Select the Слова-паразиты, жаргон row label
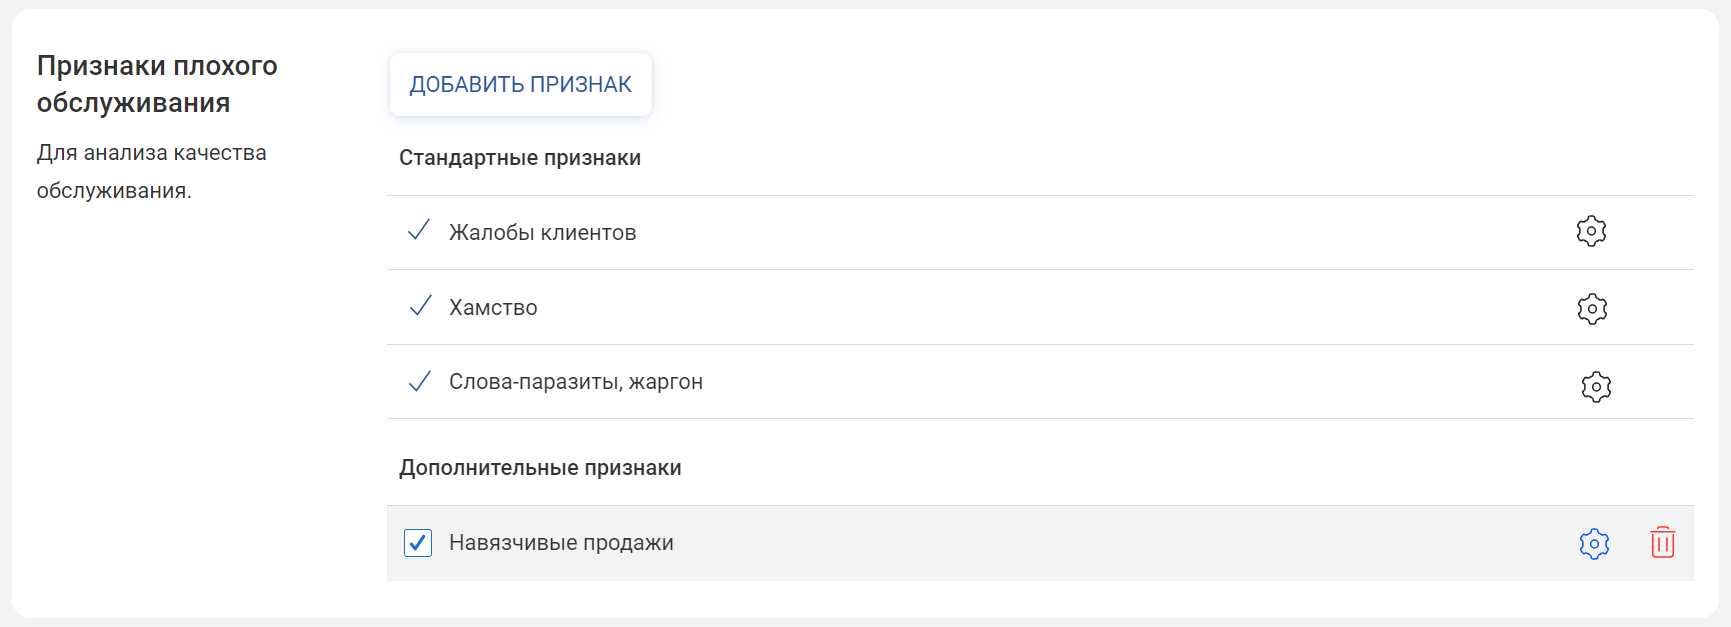1731x627 pixels. point(575,382)
